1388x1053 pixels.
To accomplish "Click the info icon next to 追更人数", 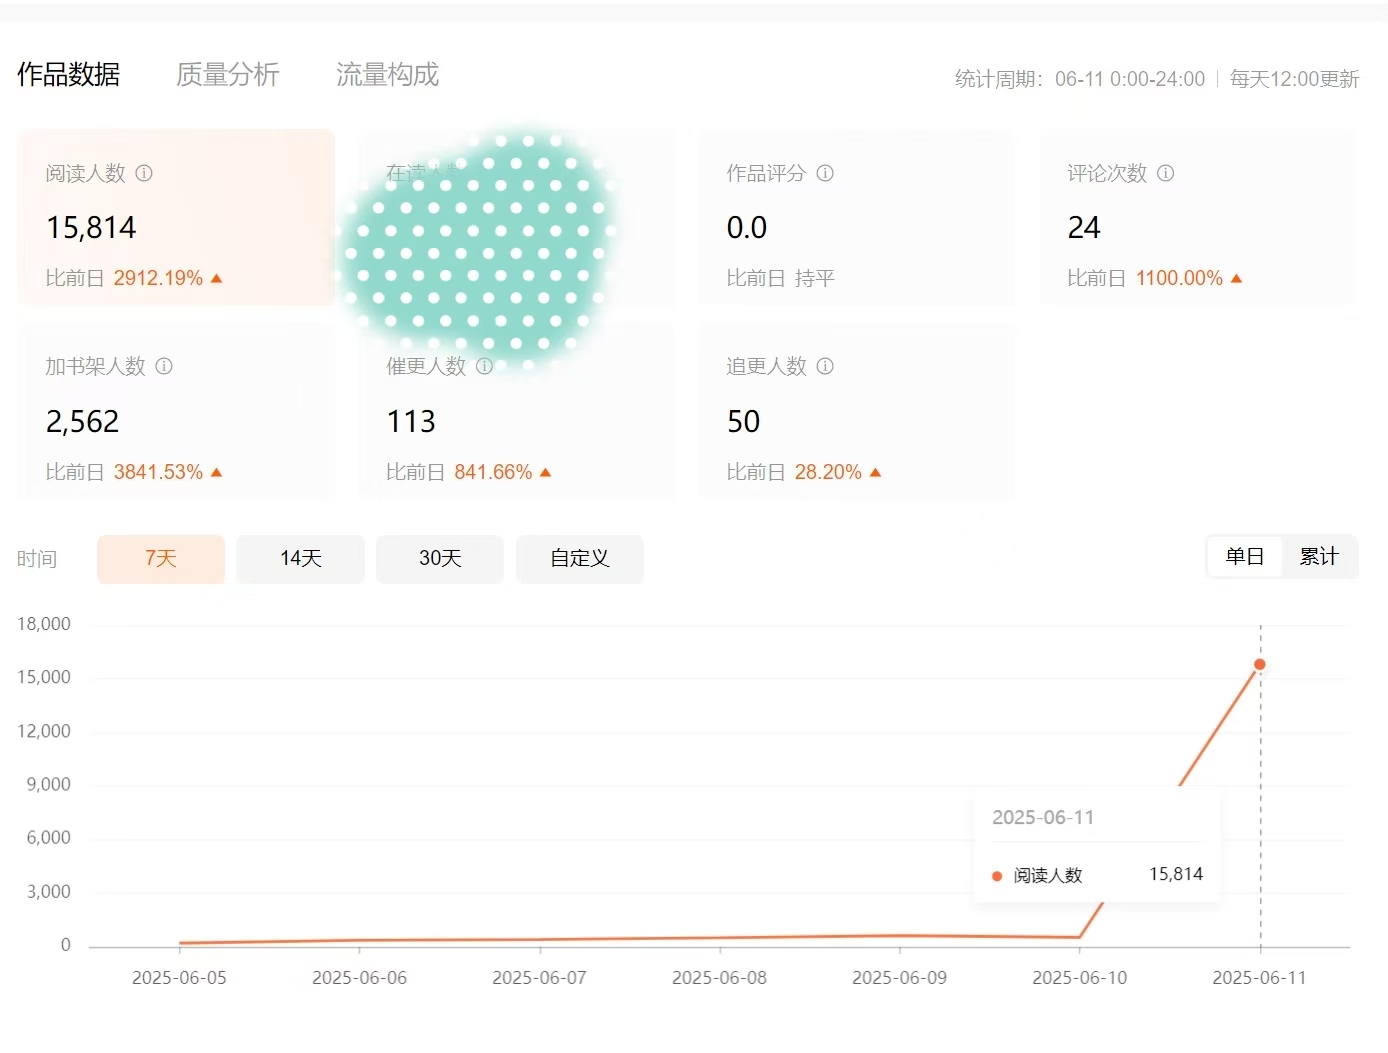I will tap(825, 366).
